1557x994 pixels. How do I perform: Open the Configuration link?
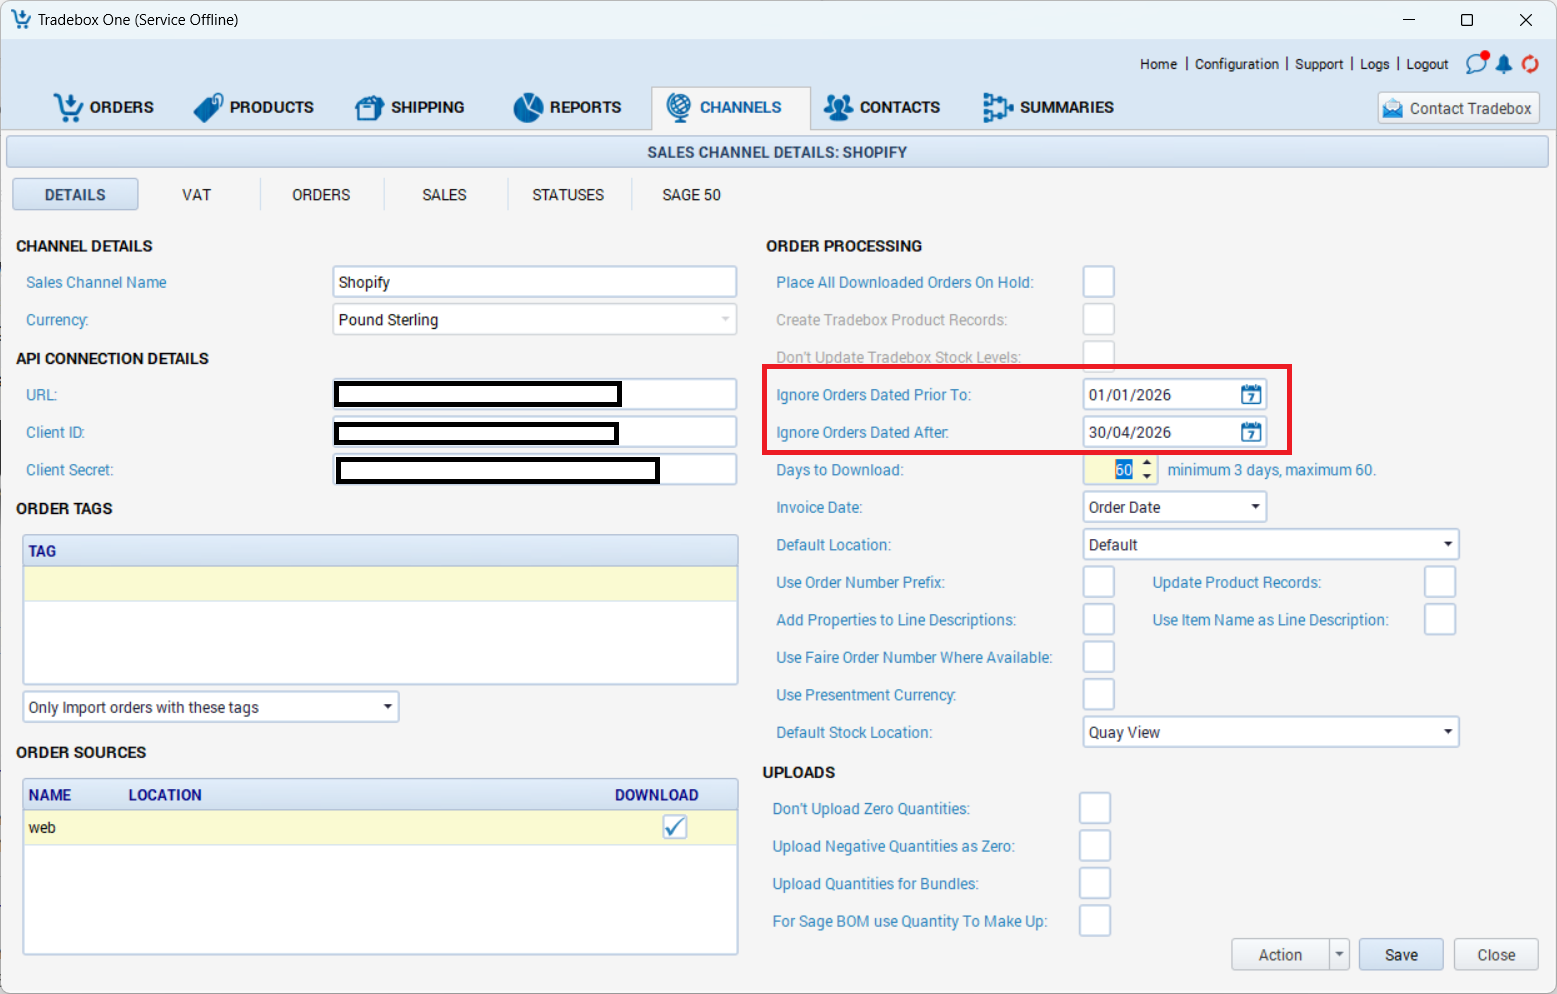[x=1236, y=64]
